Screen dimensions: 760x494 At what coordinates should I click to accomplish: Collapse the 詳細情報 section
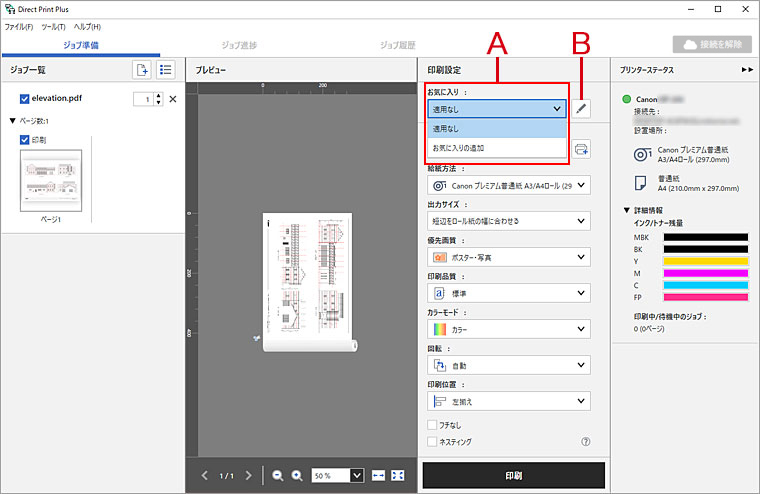626,210
